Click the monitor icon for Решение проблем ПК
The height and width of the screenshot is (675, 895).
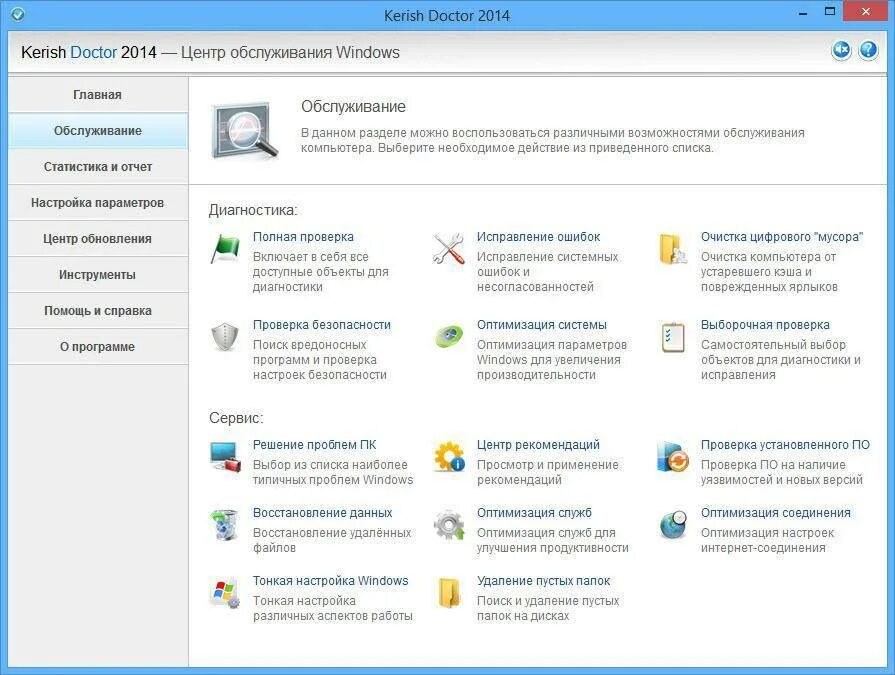coord(225,456)
